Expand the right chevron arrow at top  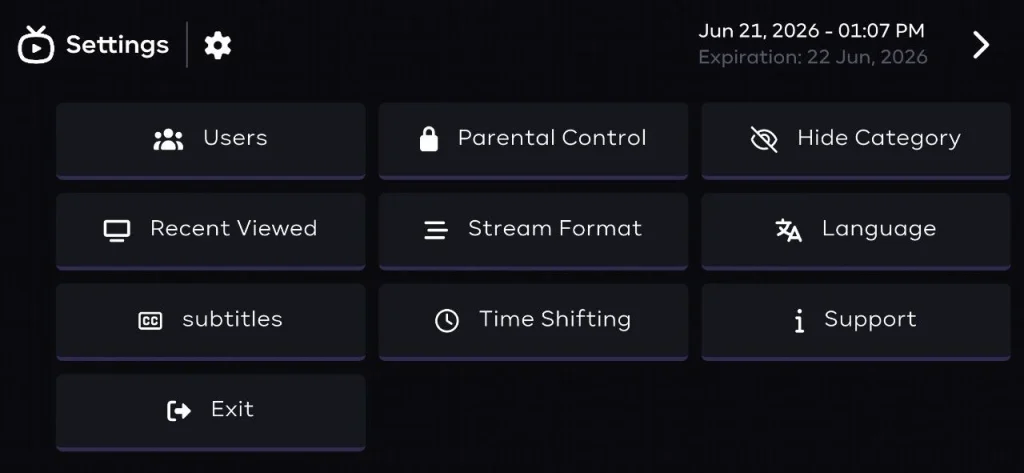pos(981,45)
